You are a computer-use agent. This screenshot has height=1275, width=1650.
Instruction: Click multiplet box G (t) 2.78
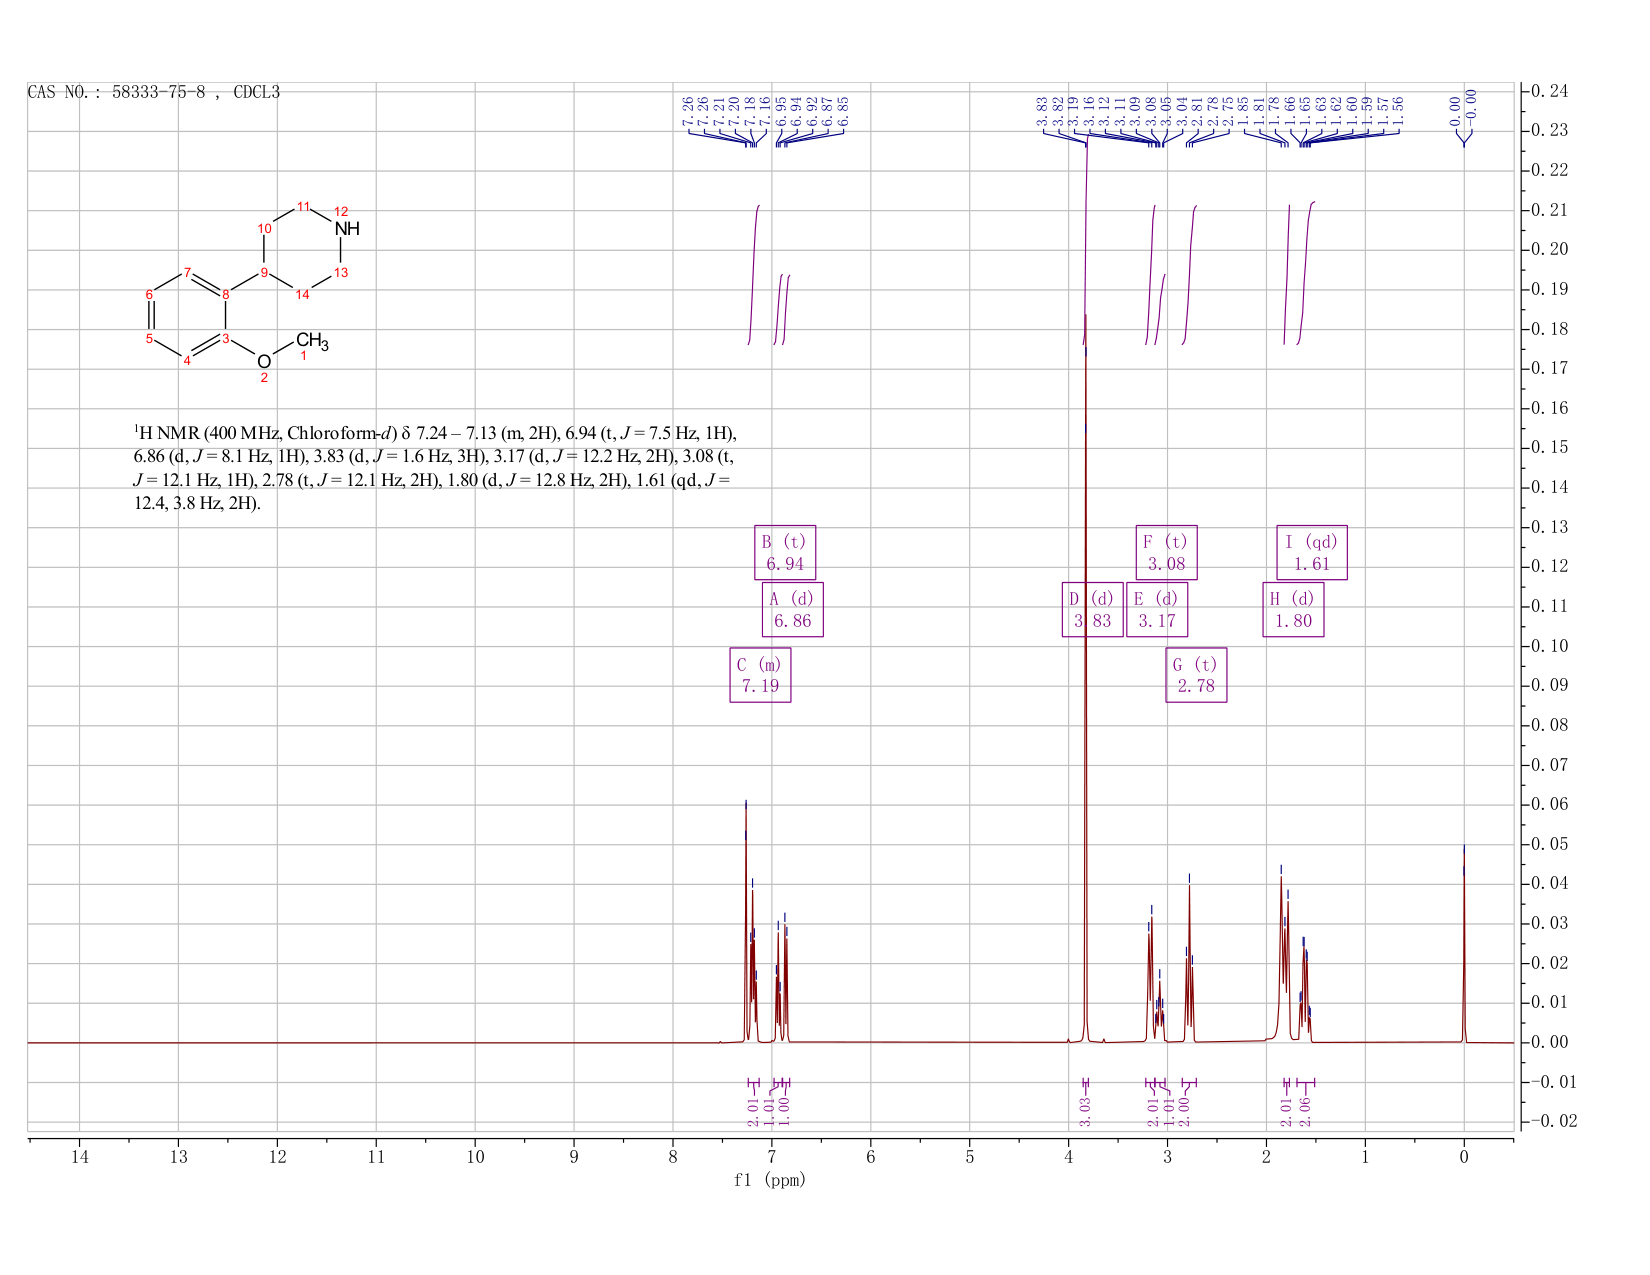[1196, 675]
